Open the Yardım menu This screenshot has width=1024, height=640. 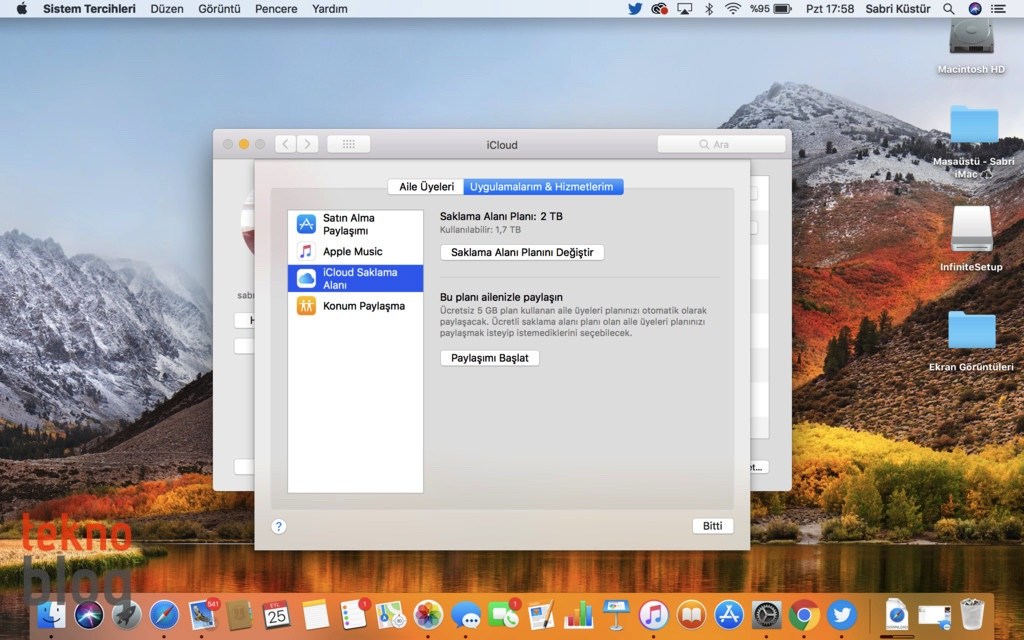point(330,8)
